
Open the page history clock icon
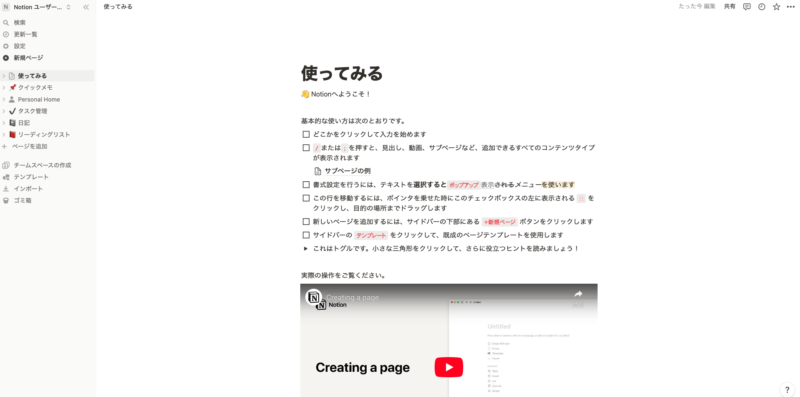tap(762, 7)
